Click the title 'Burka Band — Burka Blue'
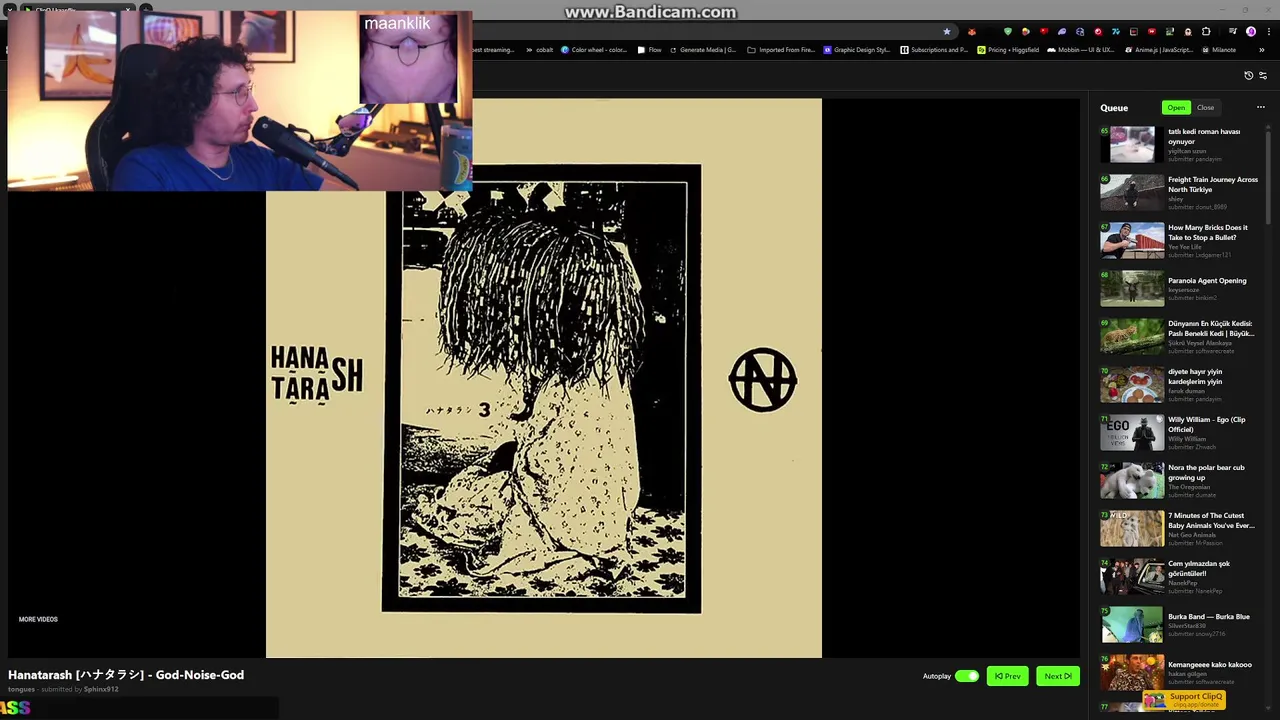Viewport: 1280px width, 720px height. tap(1209, 617)
